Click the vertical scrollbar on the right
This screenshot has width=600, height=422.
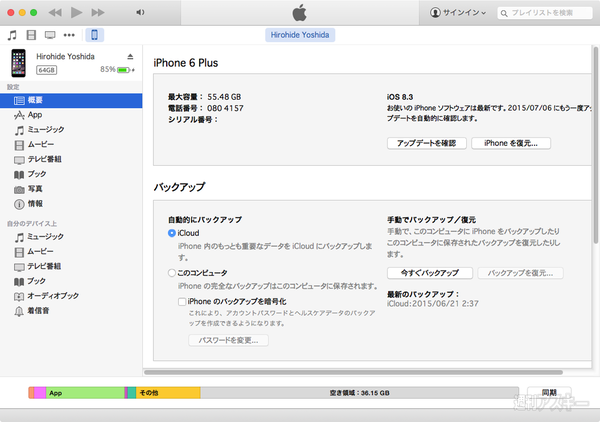(596, 145)
